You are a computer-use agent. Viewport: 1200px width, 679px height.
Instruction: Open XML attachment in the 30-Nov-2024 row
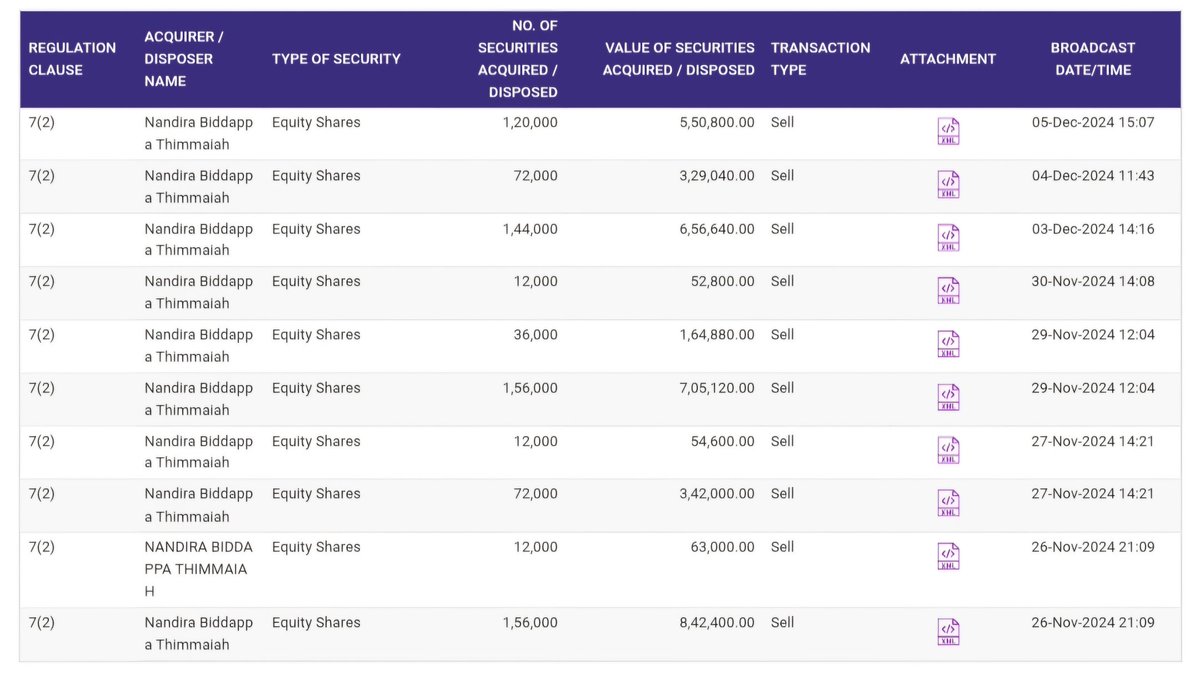point(948,291)
